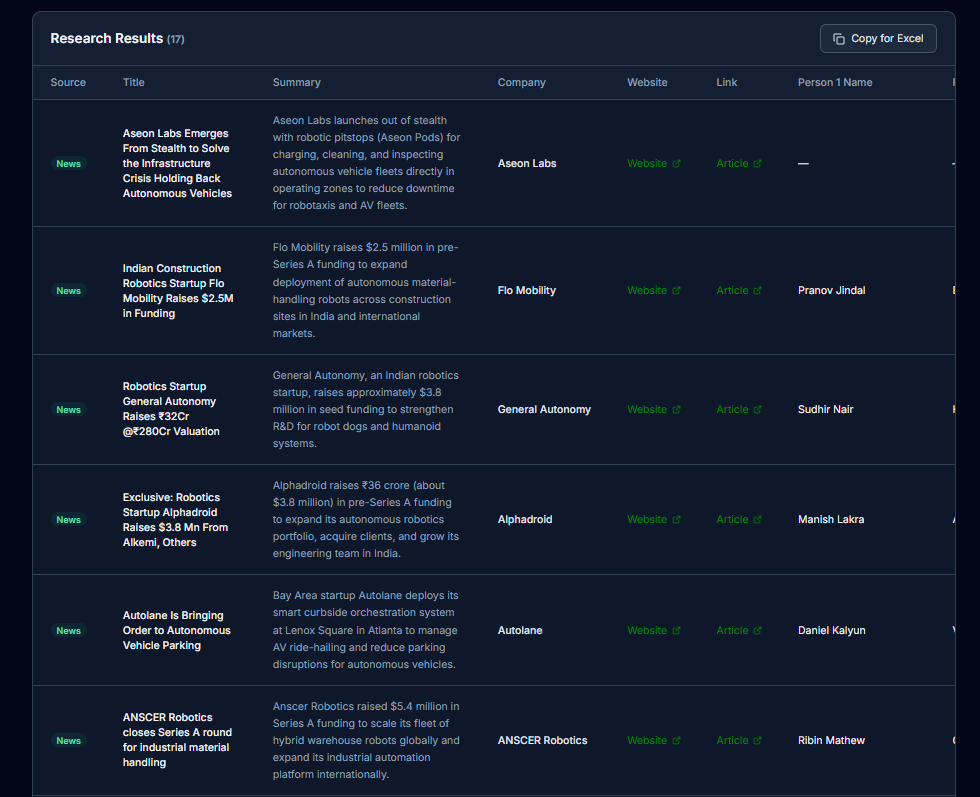The width and height of the screenshot is (980, 797).
Task: Click the Source column header
Action: point(68,83)
